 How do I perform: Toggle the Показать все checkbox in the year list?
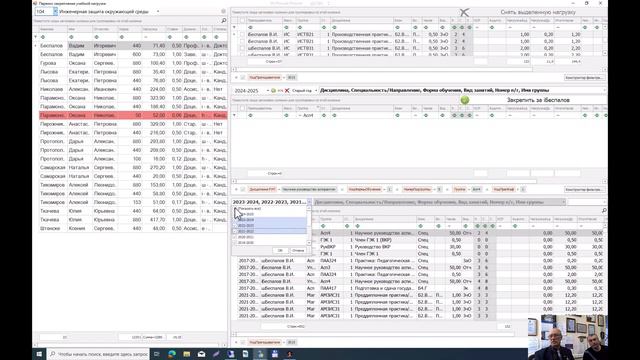point(236,209)
